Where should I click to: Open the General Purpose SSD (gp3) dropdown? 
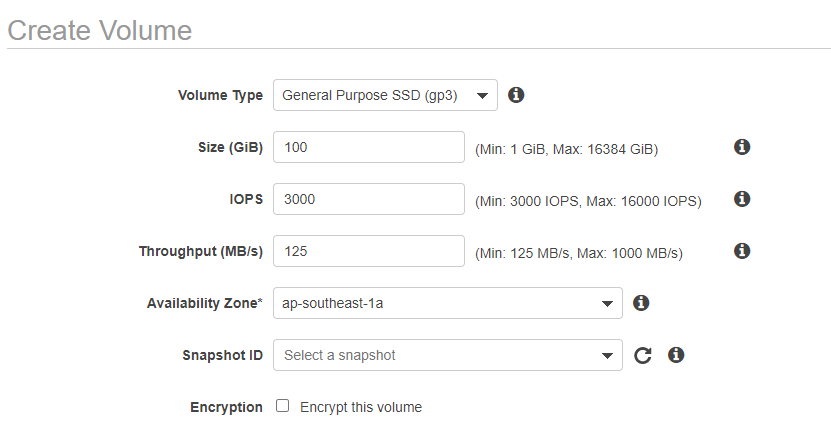pyautogui.click(x=385, y=95)
